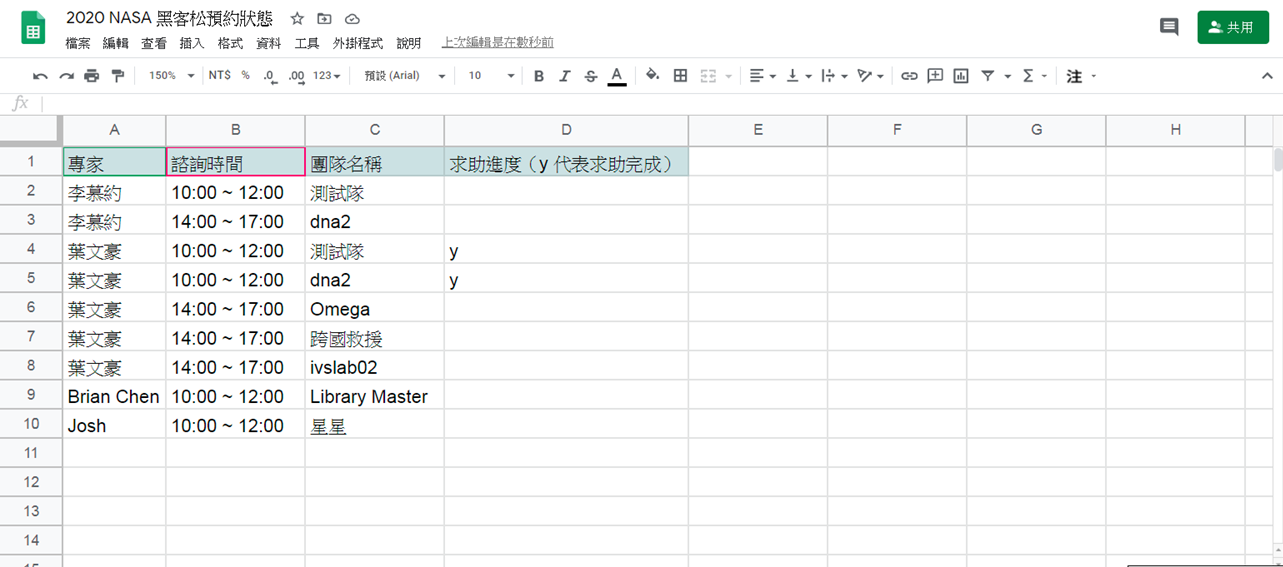
Task: Open vertical align dropdown
Action: (x=798, y=76)
